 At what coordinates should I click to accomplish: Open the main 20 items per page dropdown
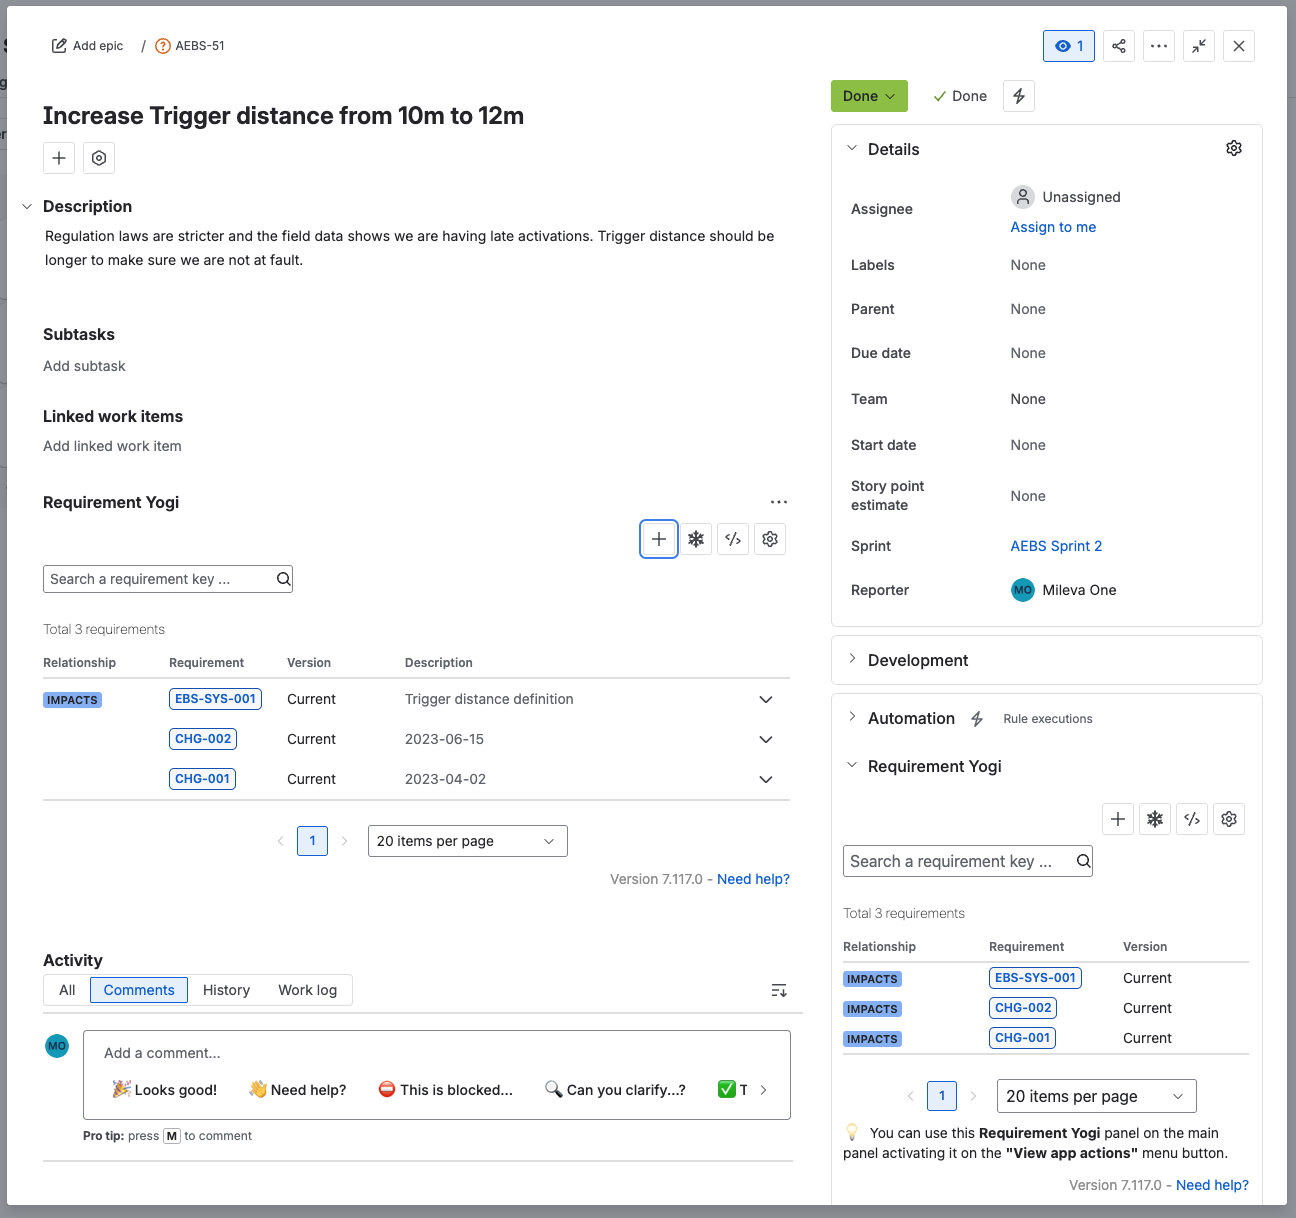(468, 841)
